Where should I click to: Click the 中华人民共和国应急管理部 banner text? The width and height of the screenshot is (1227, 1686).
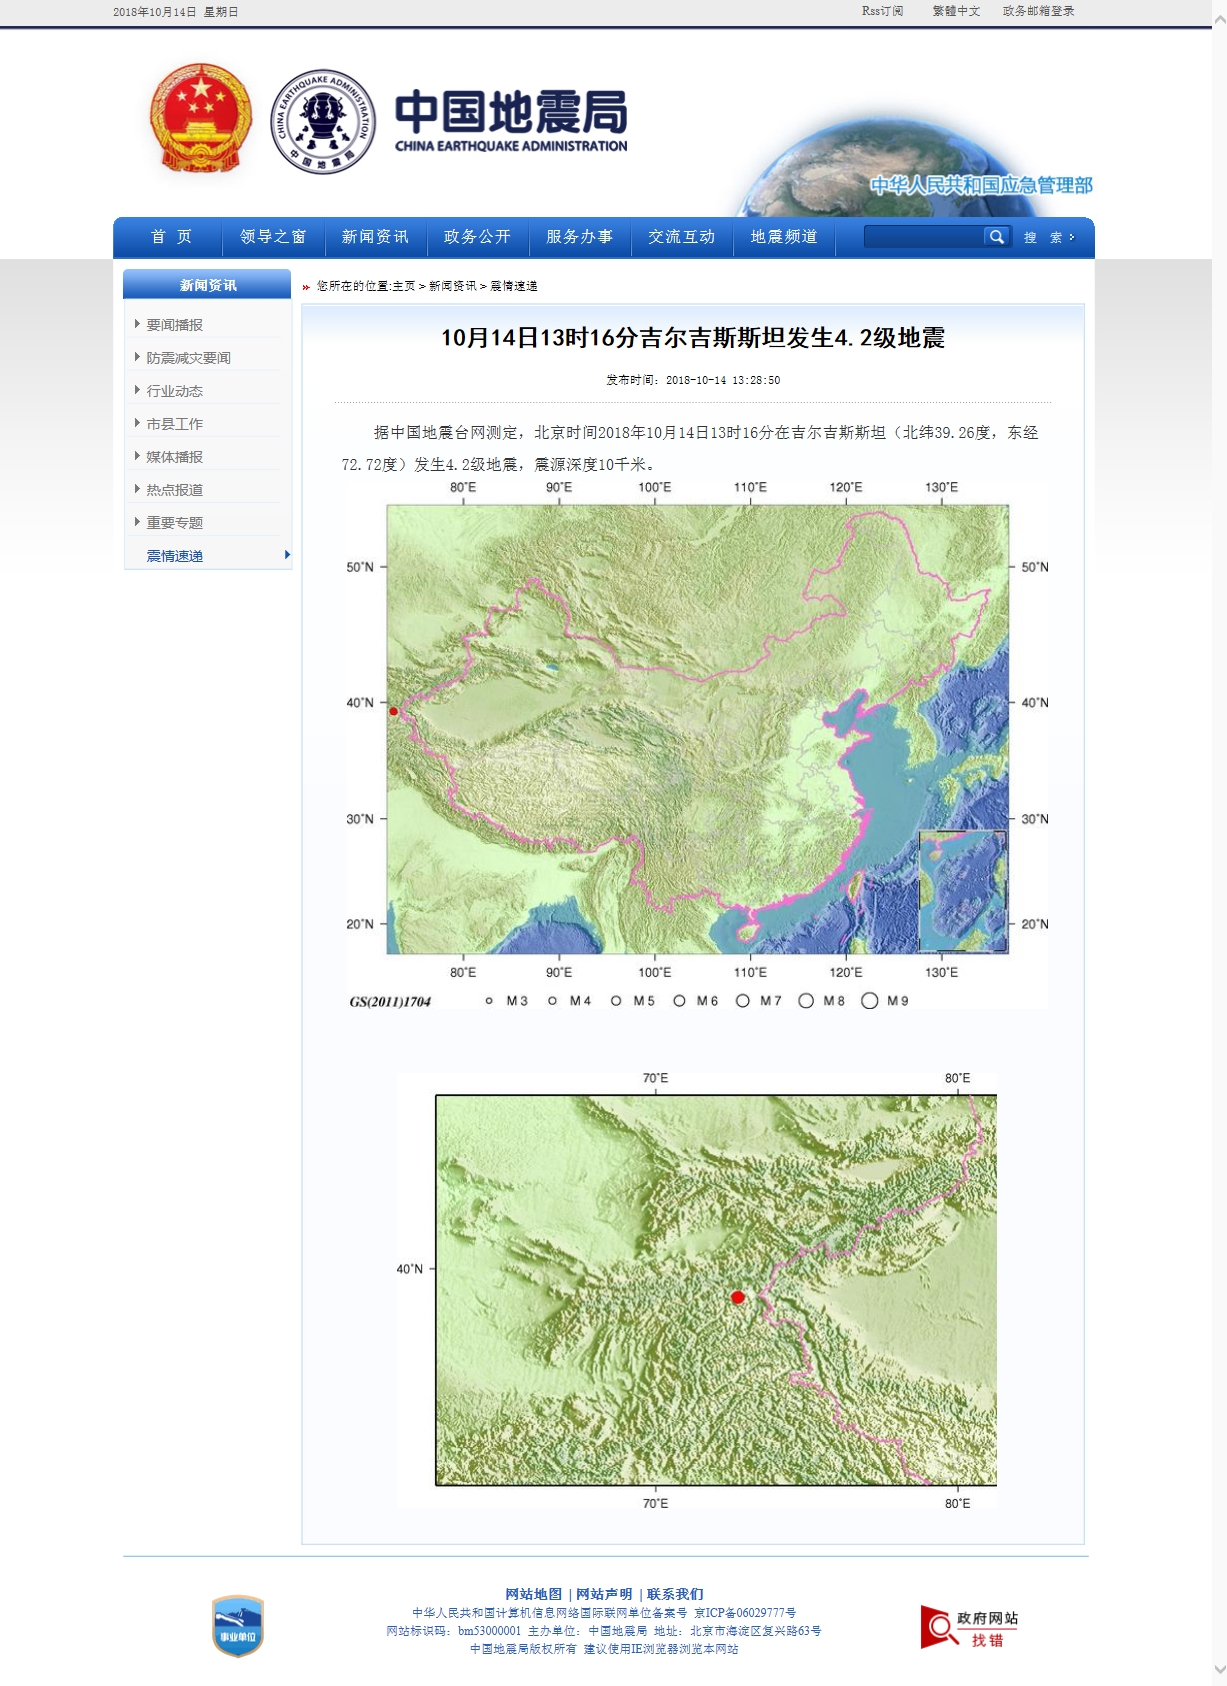pos(981,185)
